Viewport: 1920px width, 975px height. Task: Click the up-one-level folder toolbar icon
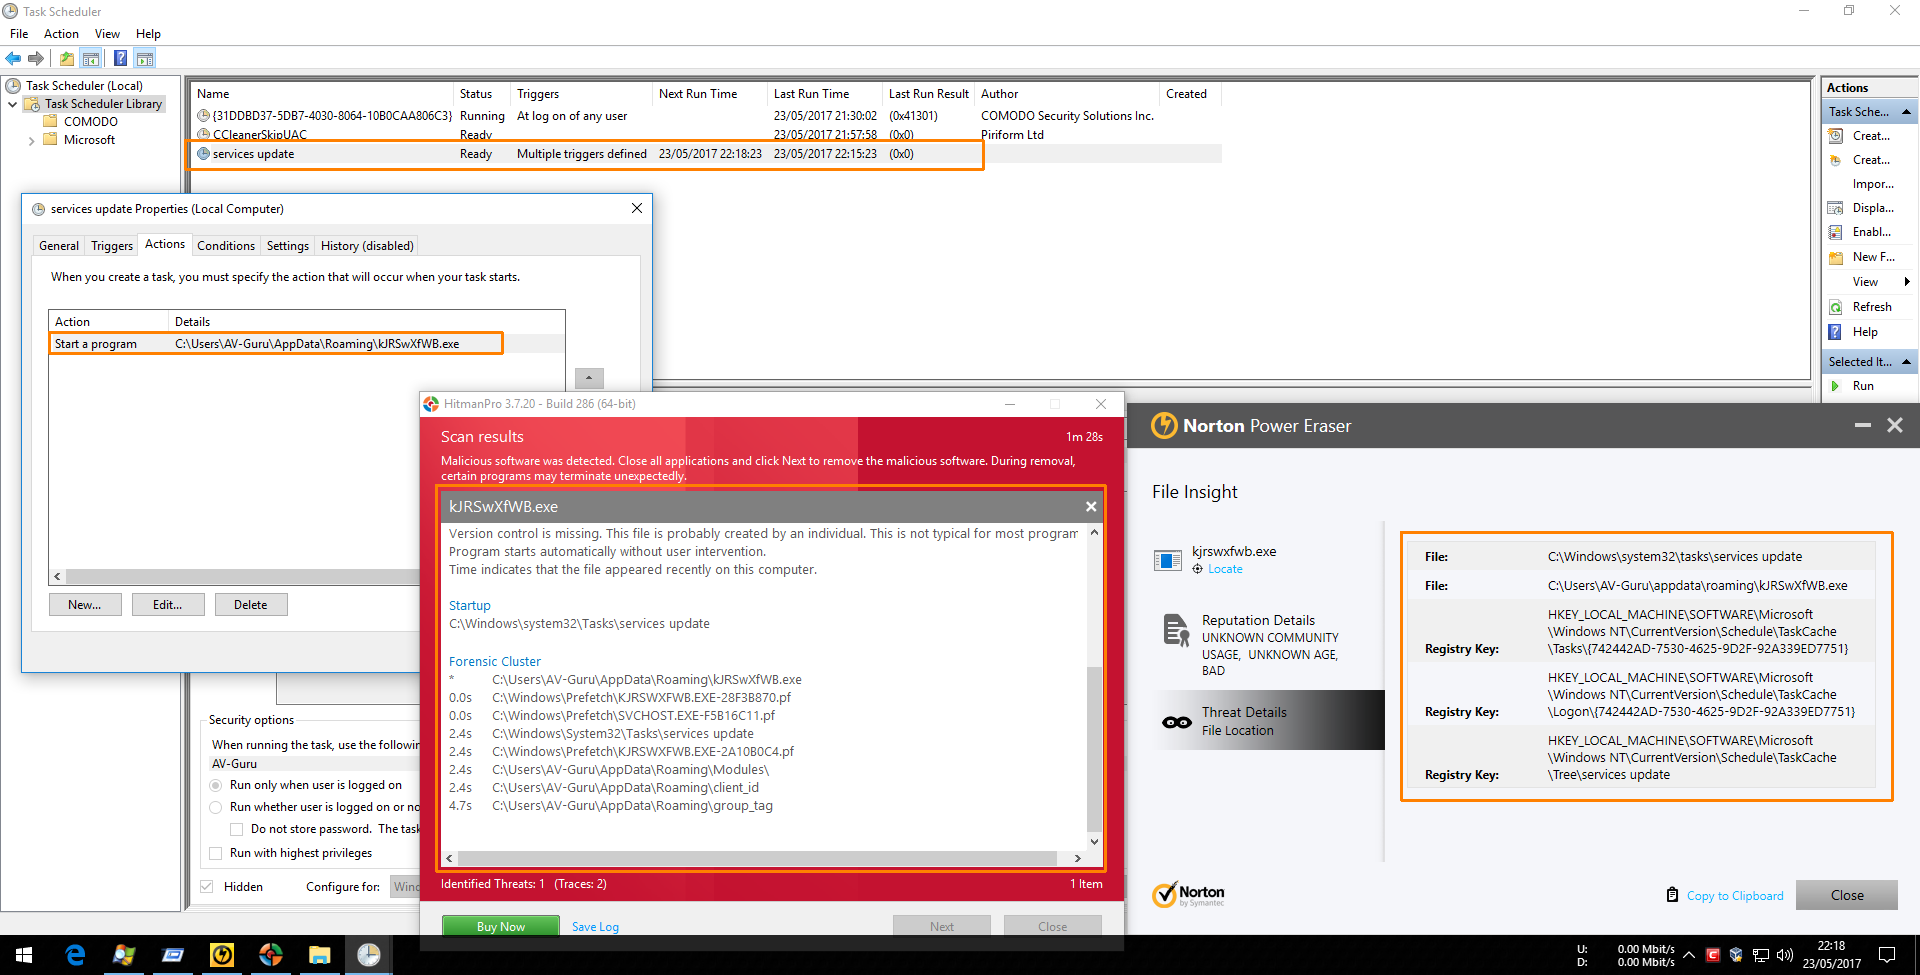[x=66, y=58]
